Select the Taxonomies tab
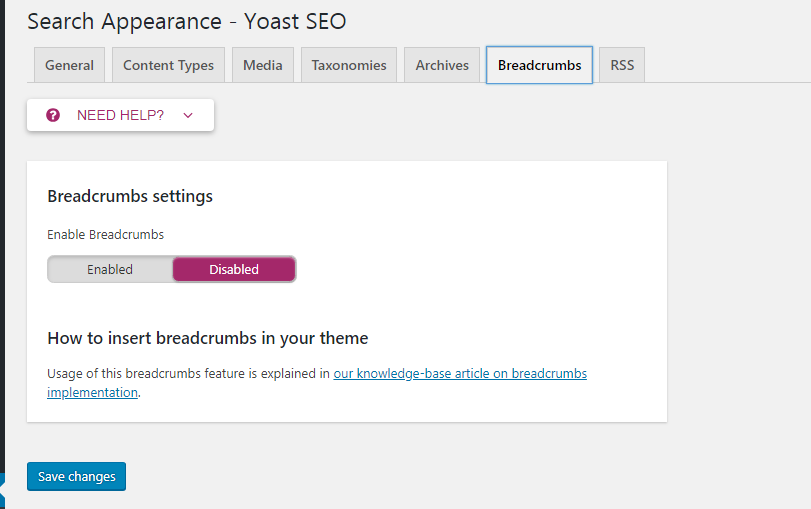The image size is (811, 509). coord(349,65)
